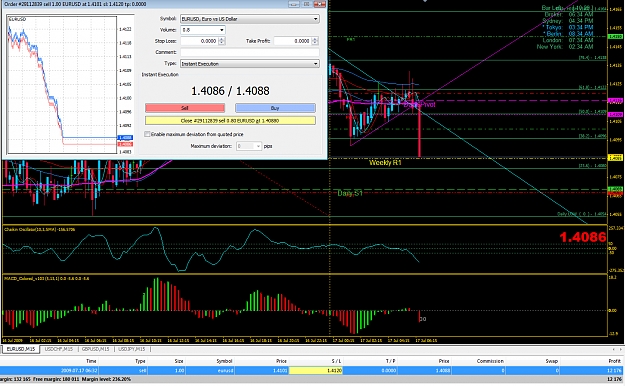Click the S / L column header

[336, 361]
